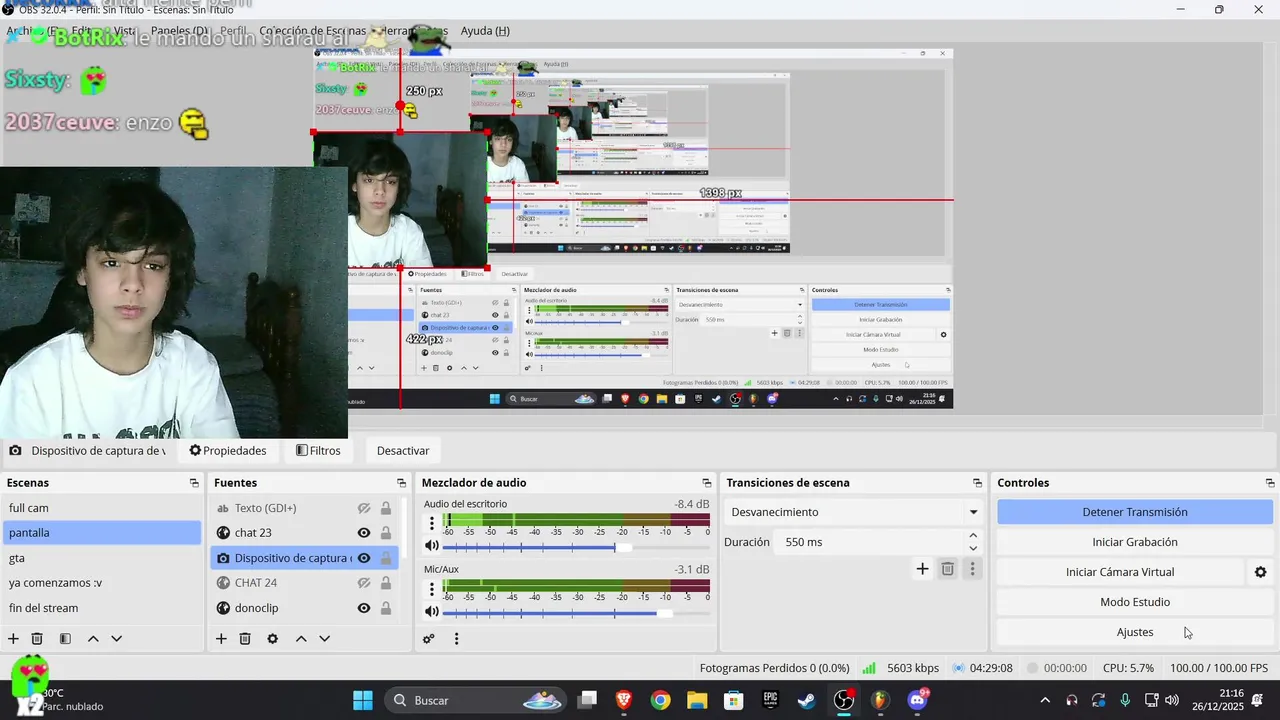Open Audio del escritorio three-dot options
1280x720 pixels.
tap(432, 523)
